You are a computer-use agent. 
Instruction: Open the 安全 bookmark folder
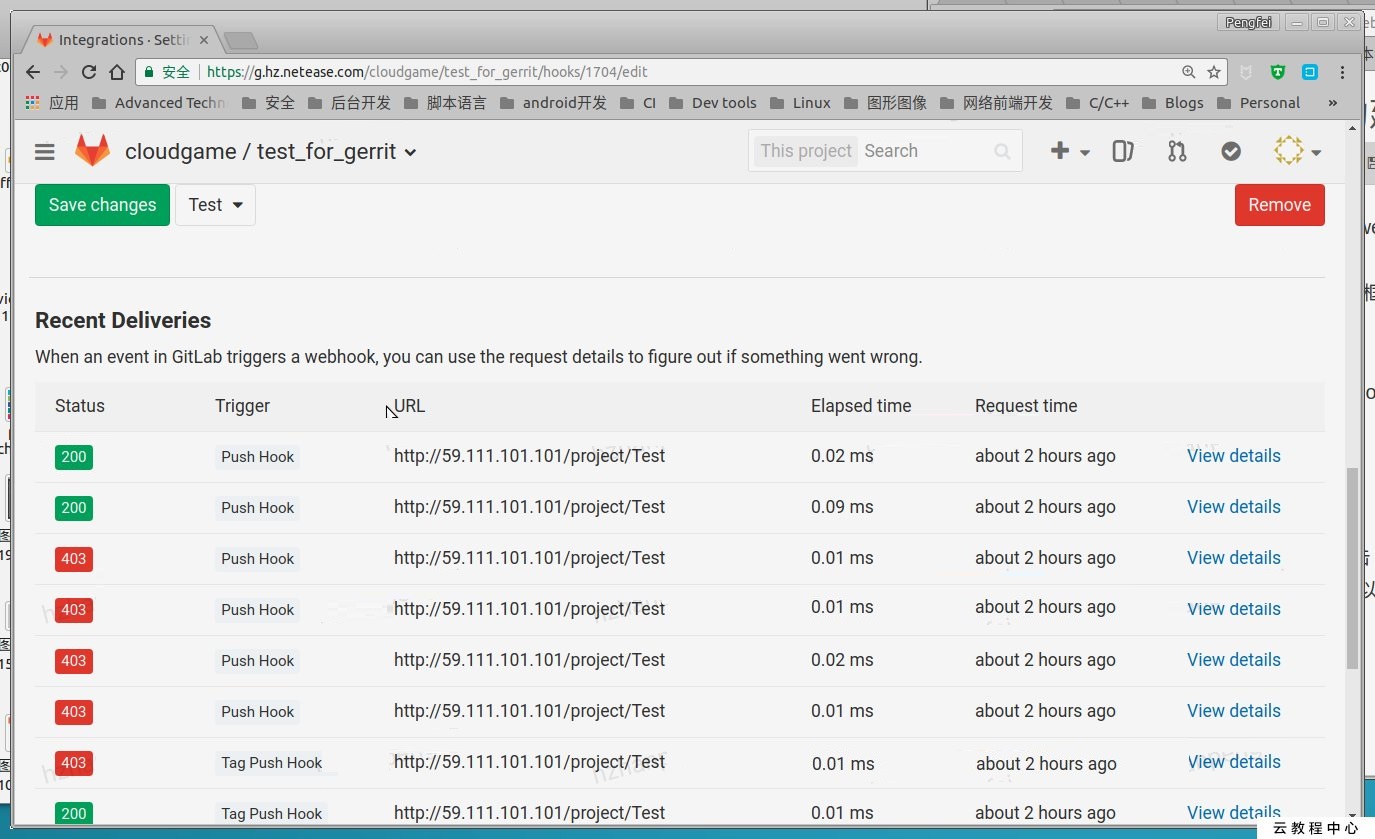268,102
